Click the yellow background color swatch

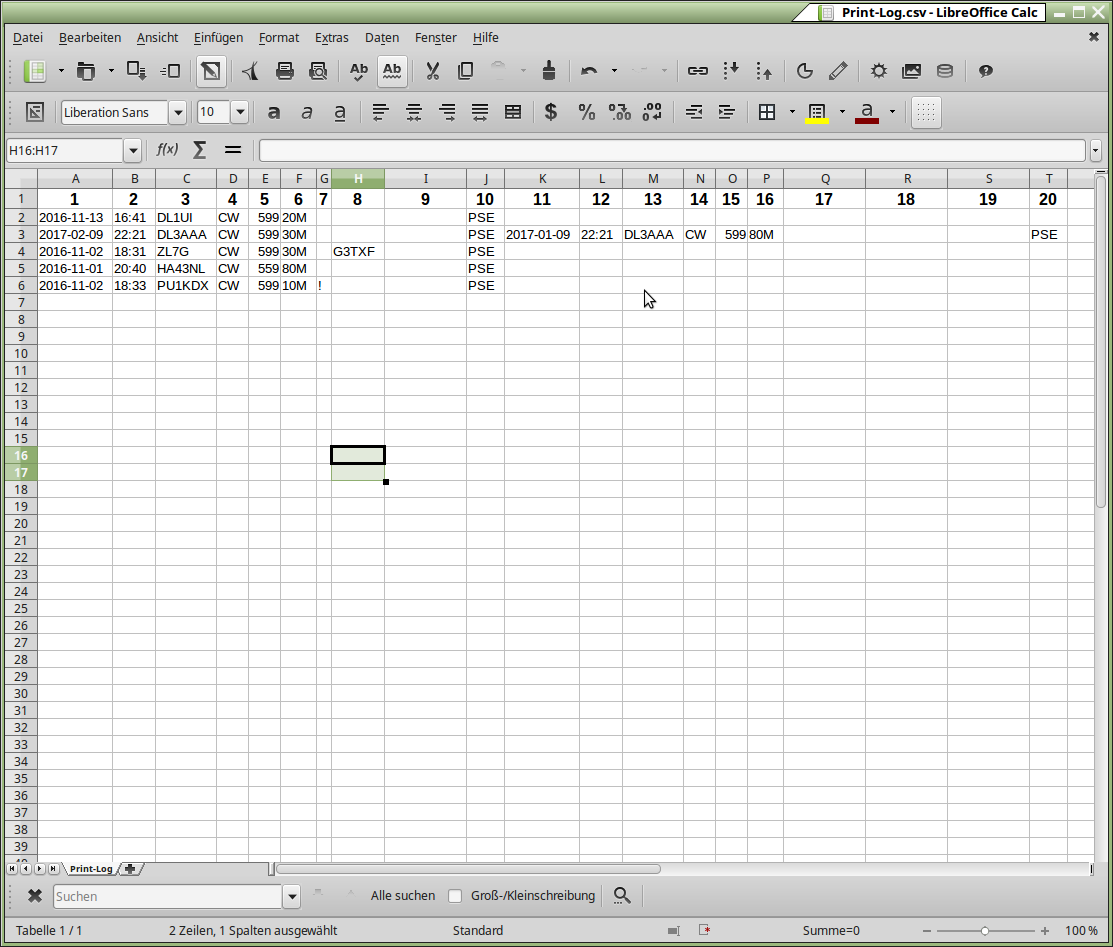point(817,112)
